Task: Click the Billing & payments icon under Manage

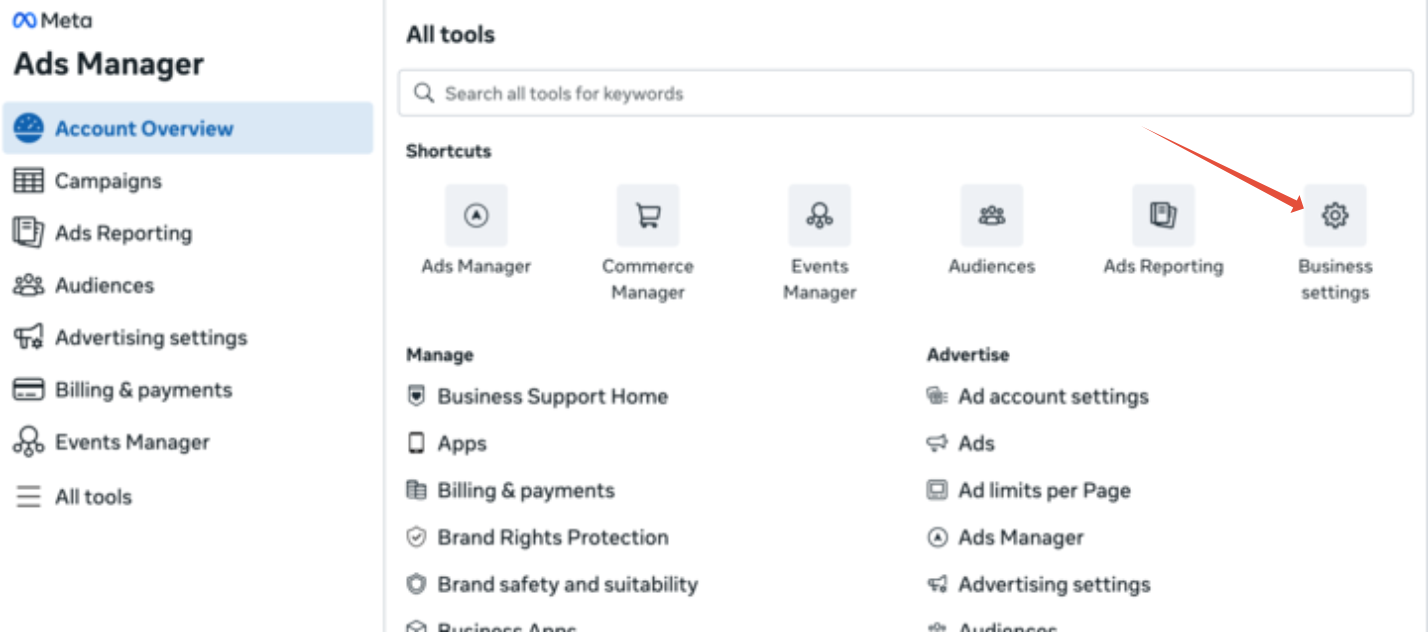Action: [416, 490]
